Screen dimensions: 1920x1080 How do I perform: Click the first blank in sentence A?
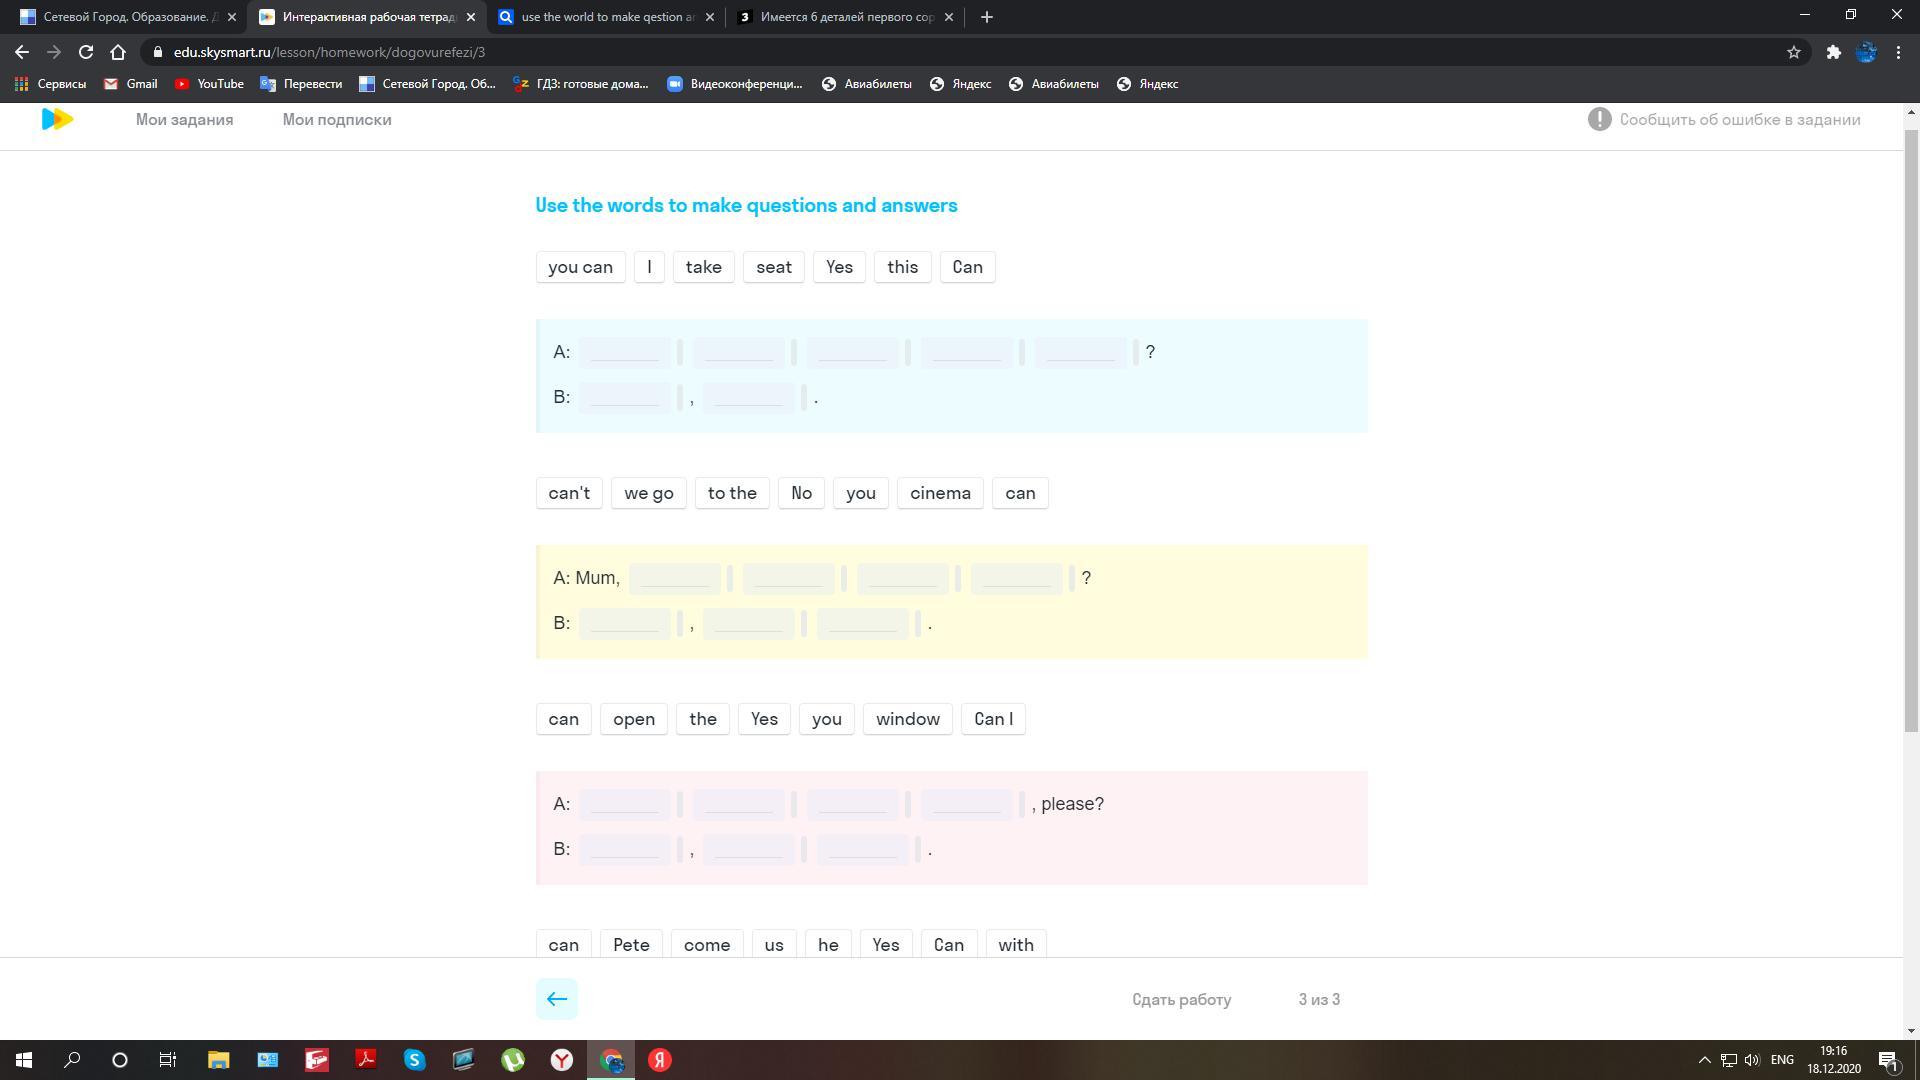click(x=625, y=352)
